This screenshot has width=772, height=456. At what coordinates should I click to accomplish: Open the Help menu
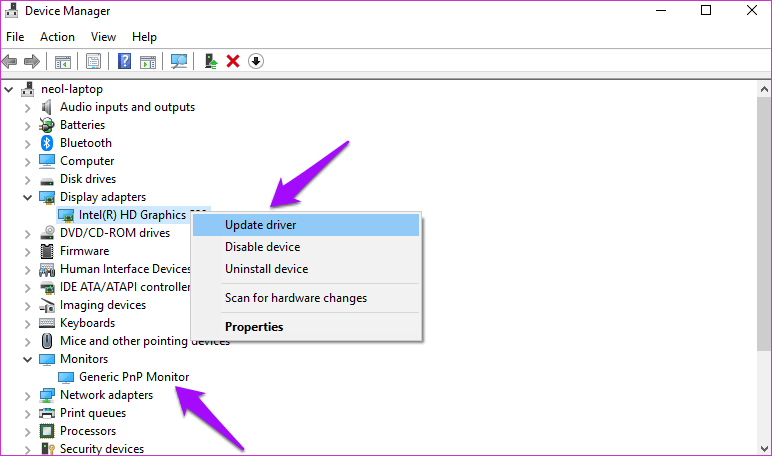(144, 37)
